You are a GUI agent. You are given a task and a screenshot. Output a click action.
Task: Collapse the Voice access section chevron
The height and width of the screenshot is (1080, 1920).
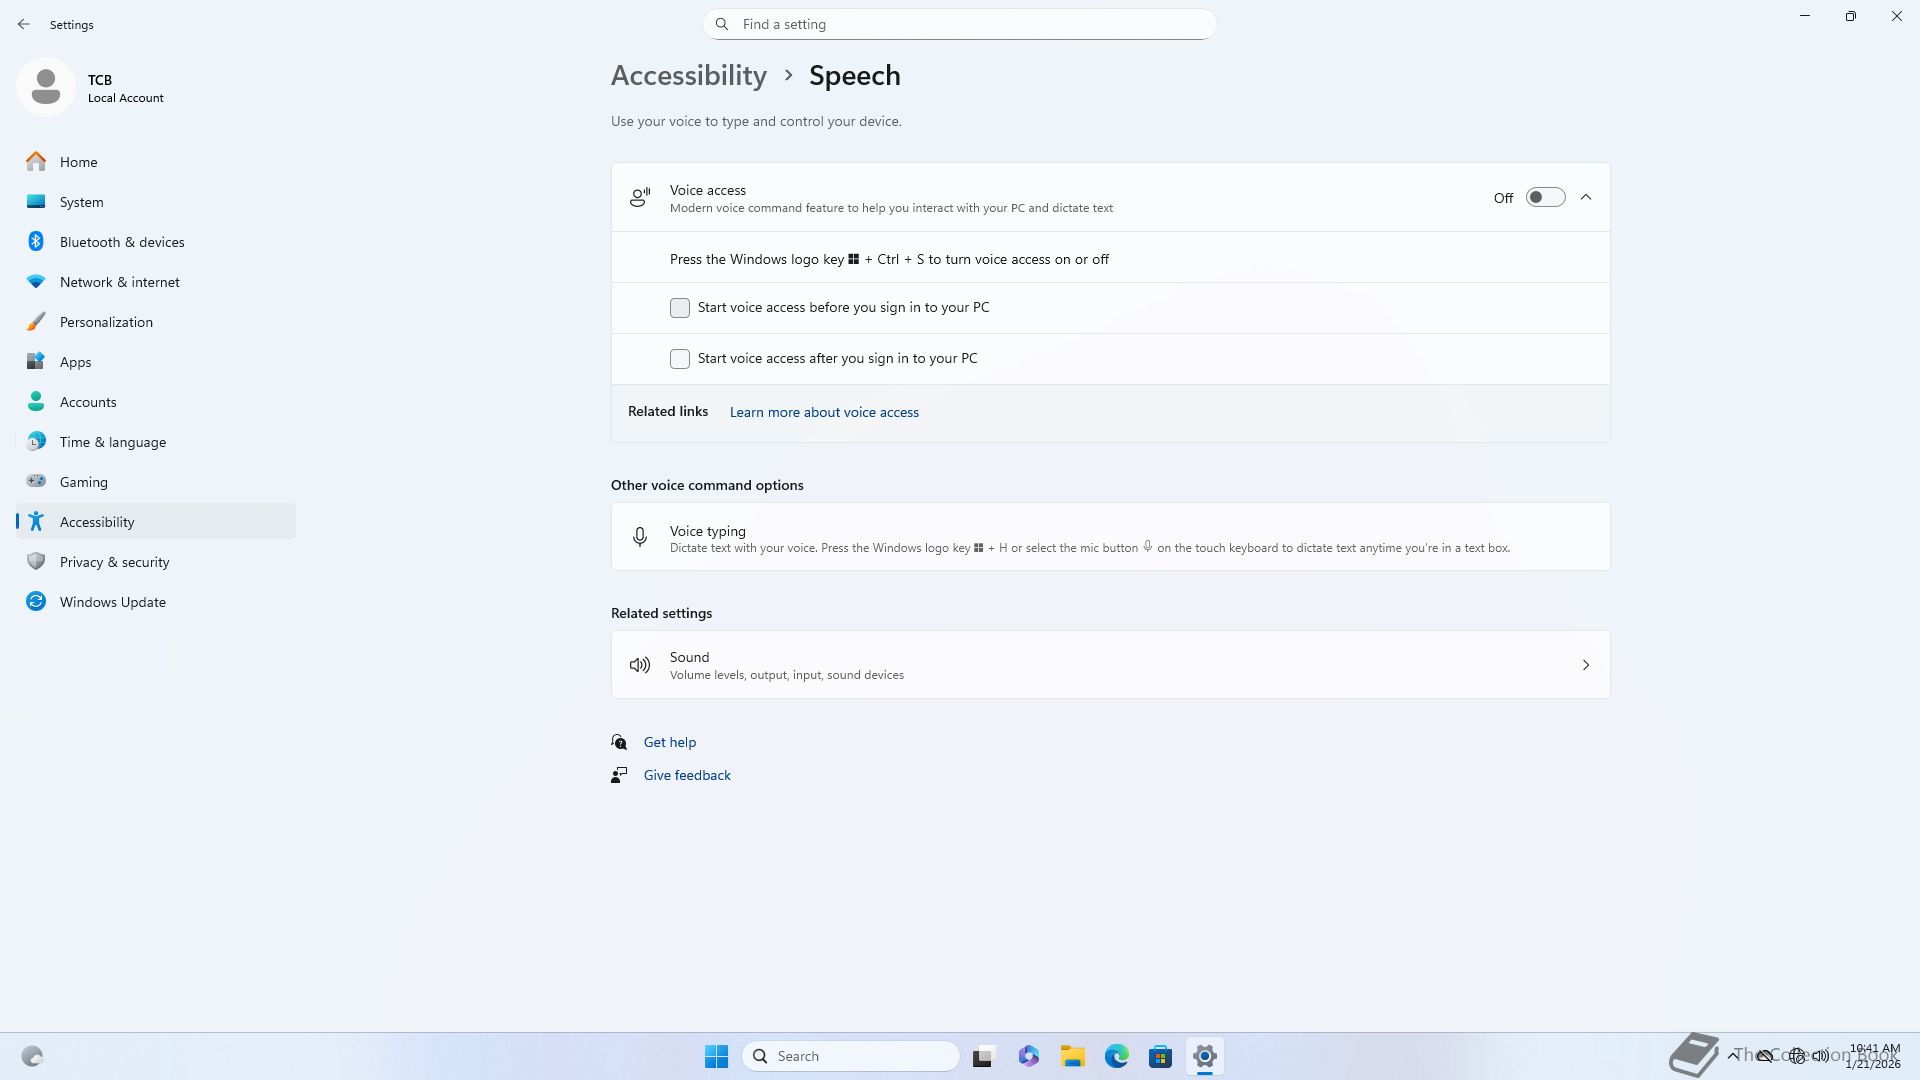(x=1586, y=198)
